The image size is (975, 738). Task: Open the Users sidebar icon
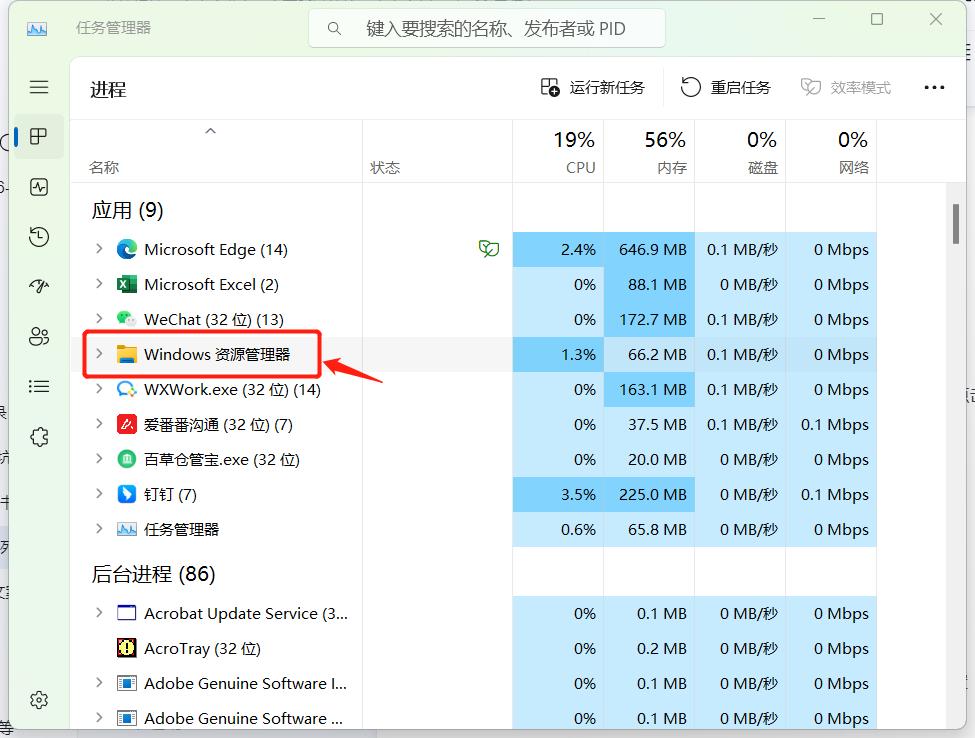(39, 336)
